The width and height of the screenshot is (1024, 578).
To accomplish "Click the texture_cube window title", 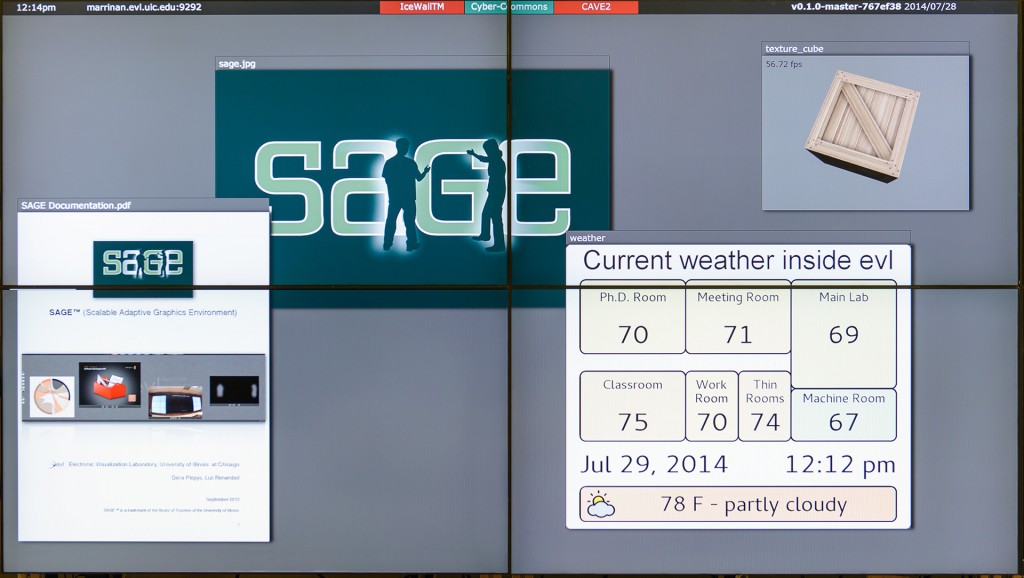I will click(865, 49).
